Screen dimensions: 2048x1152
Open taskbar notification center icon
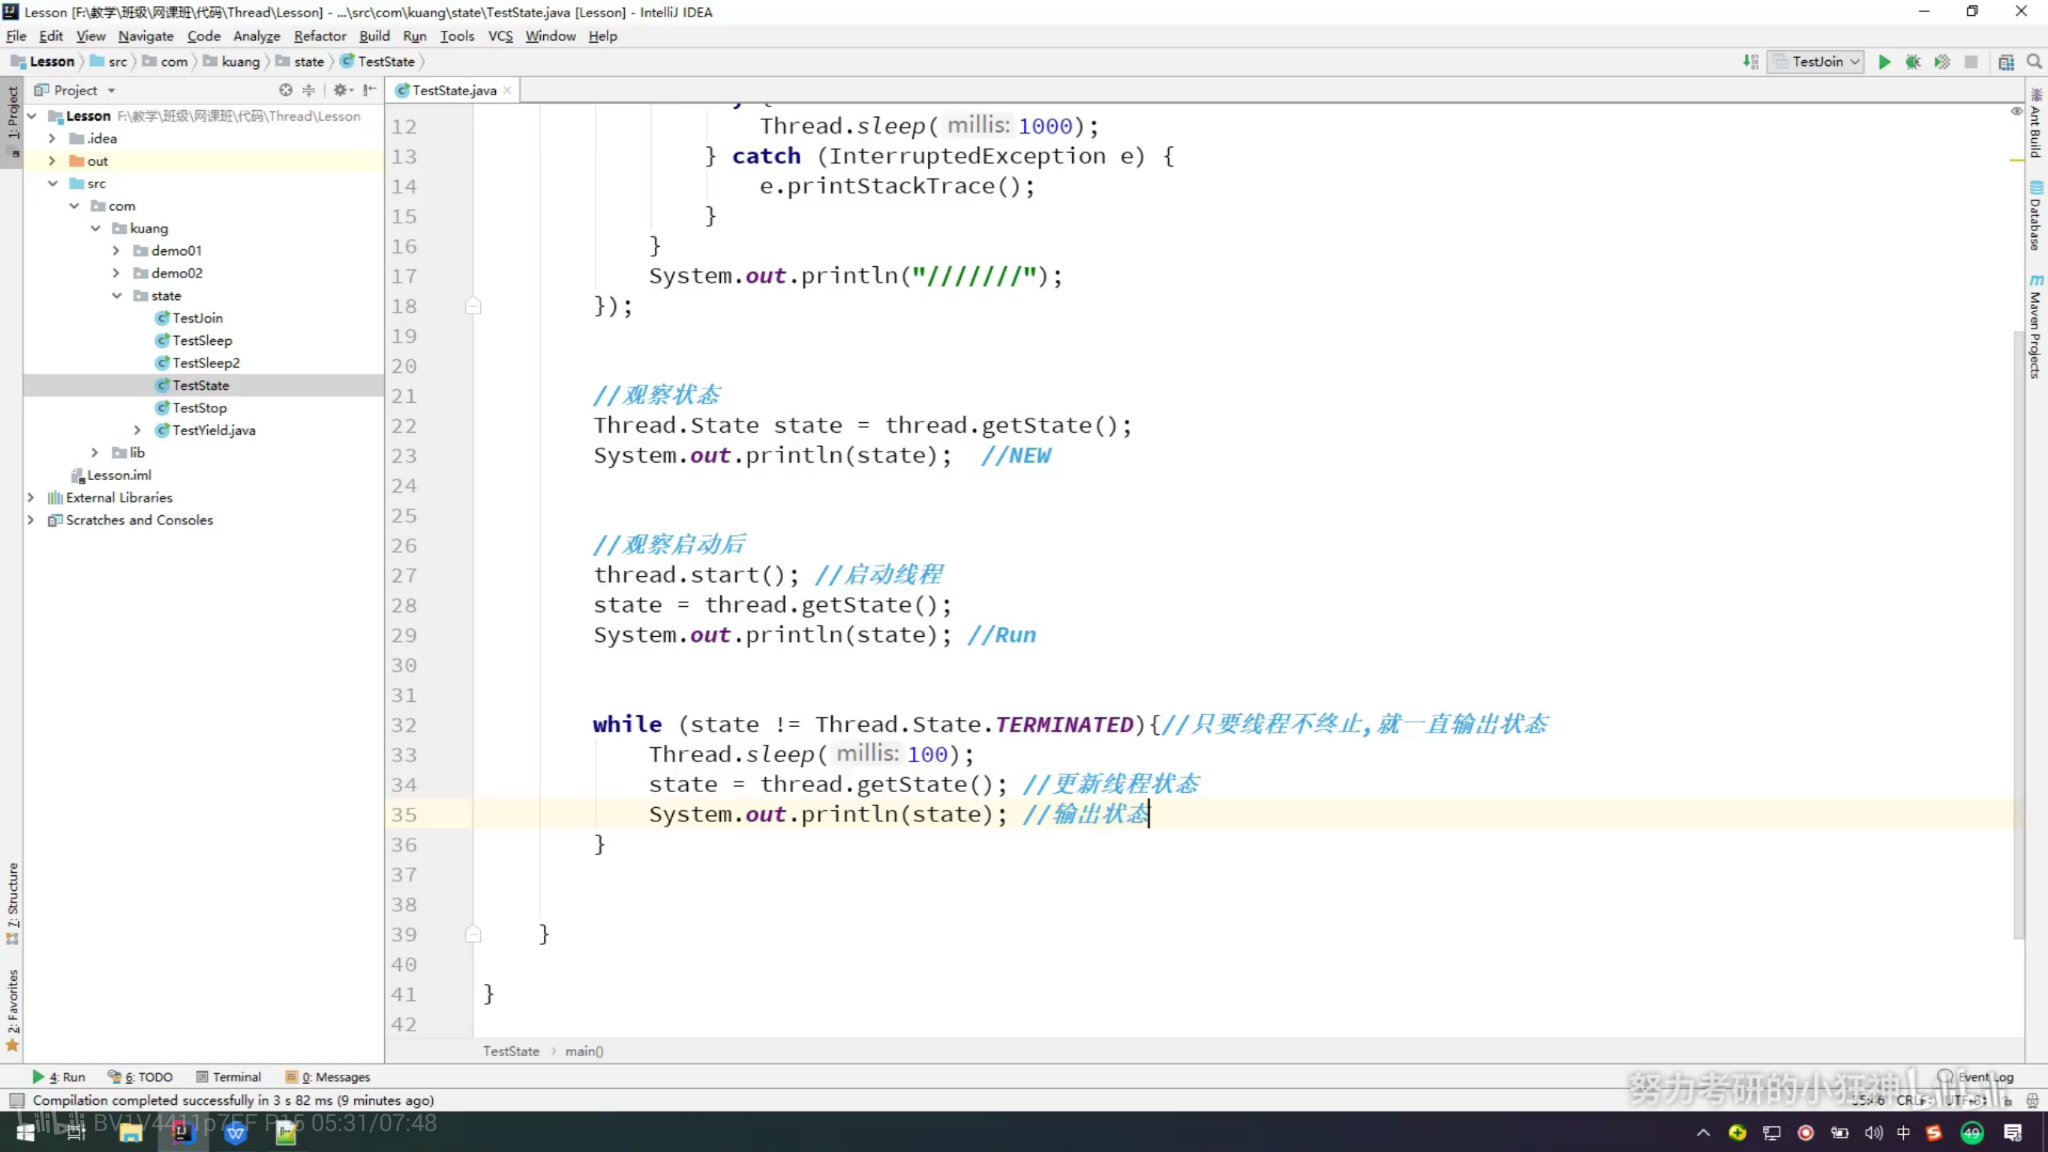coord(2013,1132)
